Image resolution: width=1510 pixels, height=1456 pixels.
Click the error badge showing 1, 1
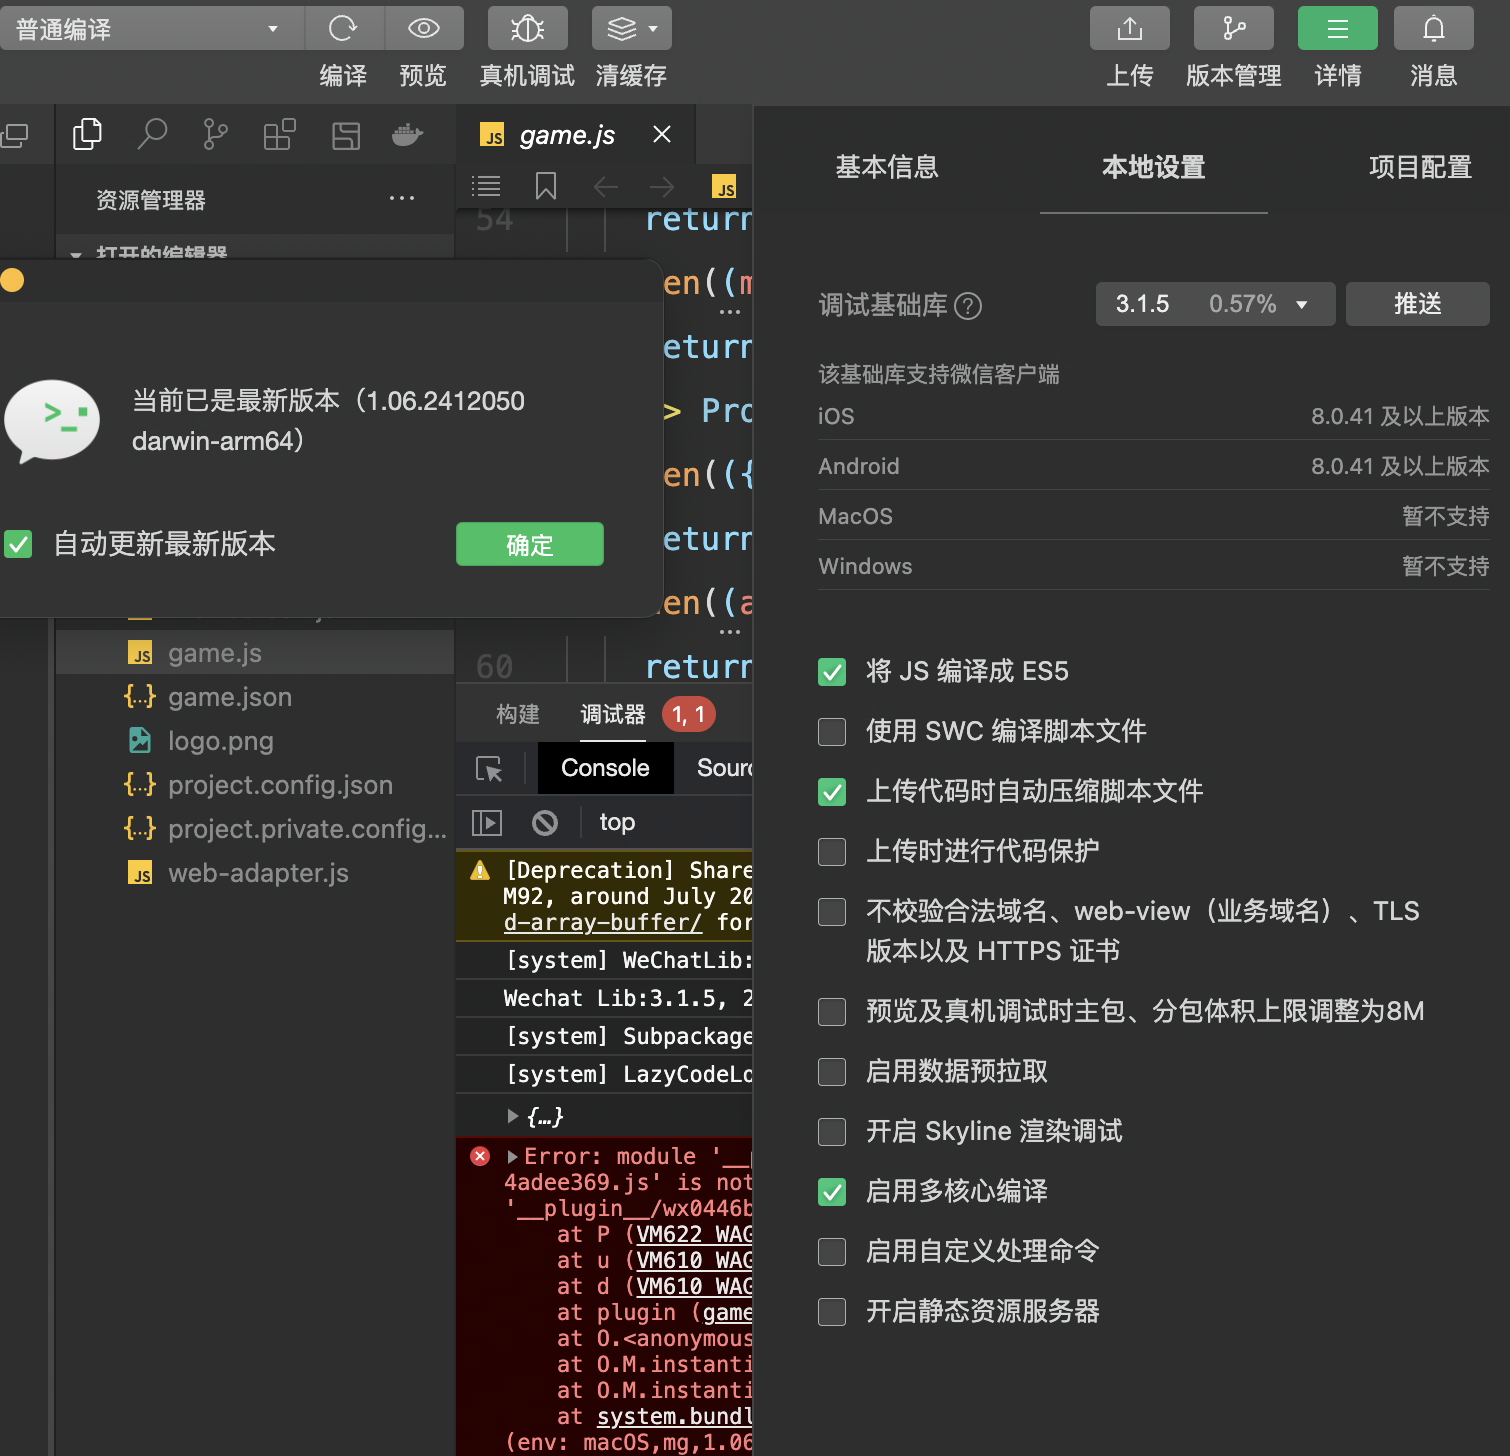(x=689, y=714)
